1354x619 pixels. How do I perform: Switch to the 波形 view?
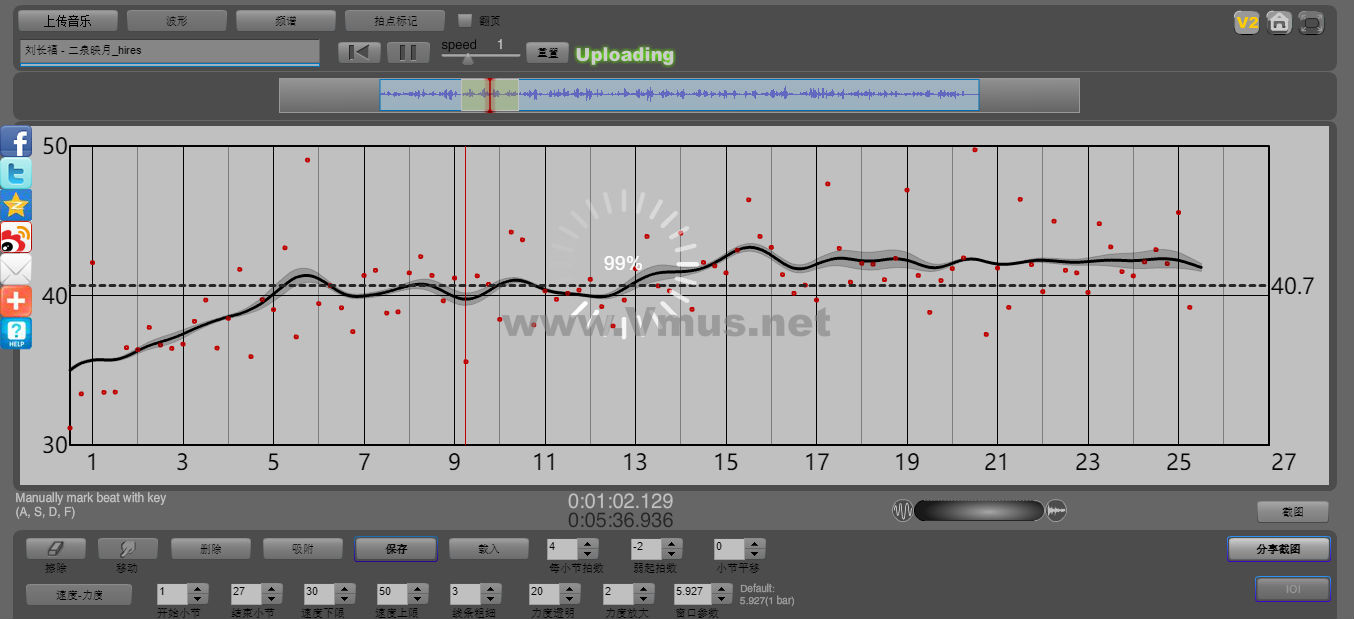177,20
